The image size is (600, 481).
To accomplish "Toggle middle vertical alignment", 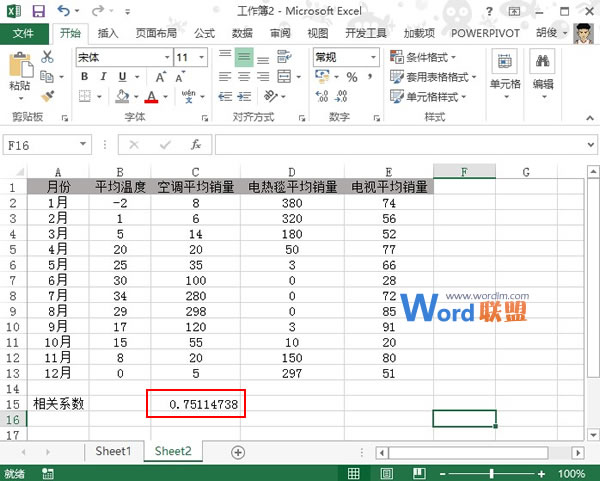I will coord(244,57).
